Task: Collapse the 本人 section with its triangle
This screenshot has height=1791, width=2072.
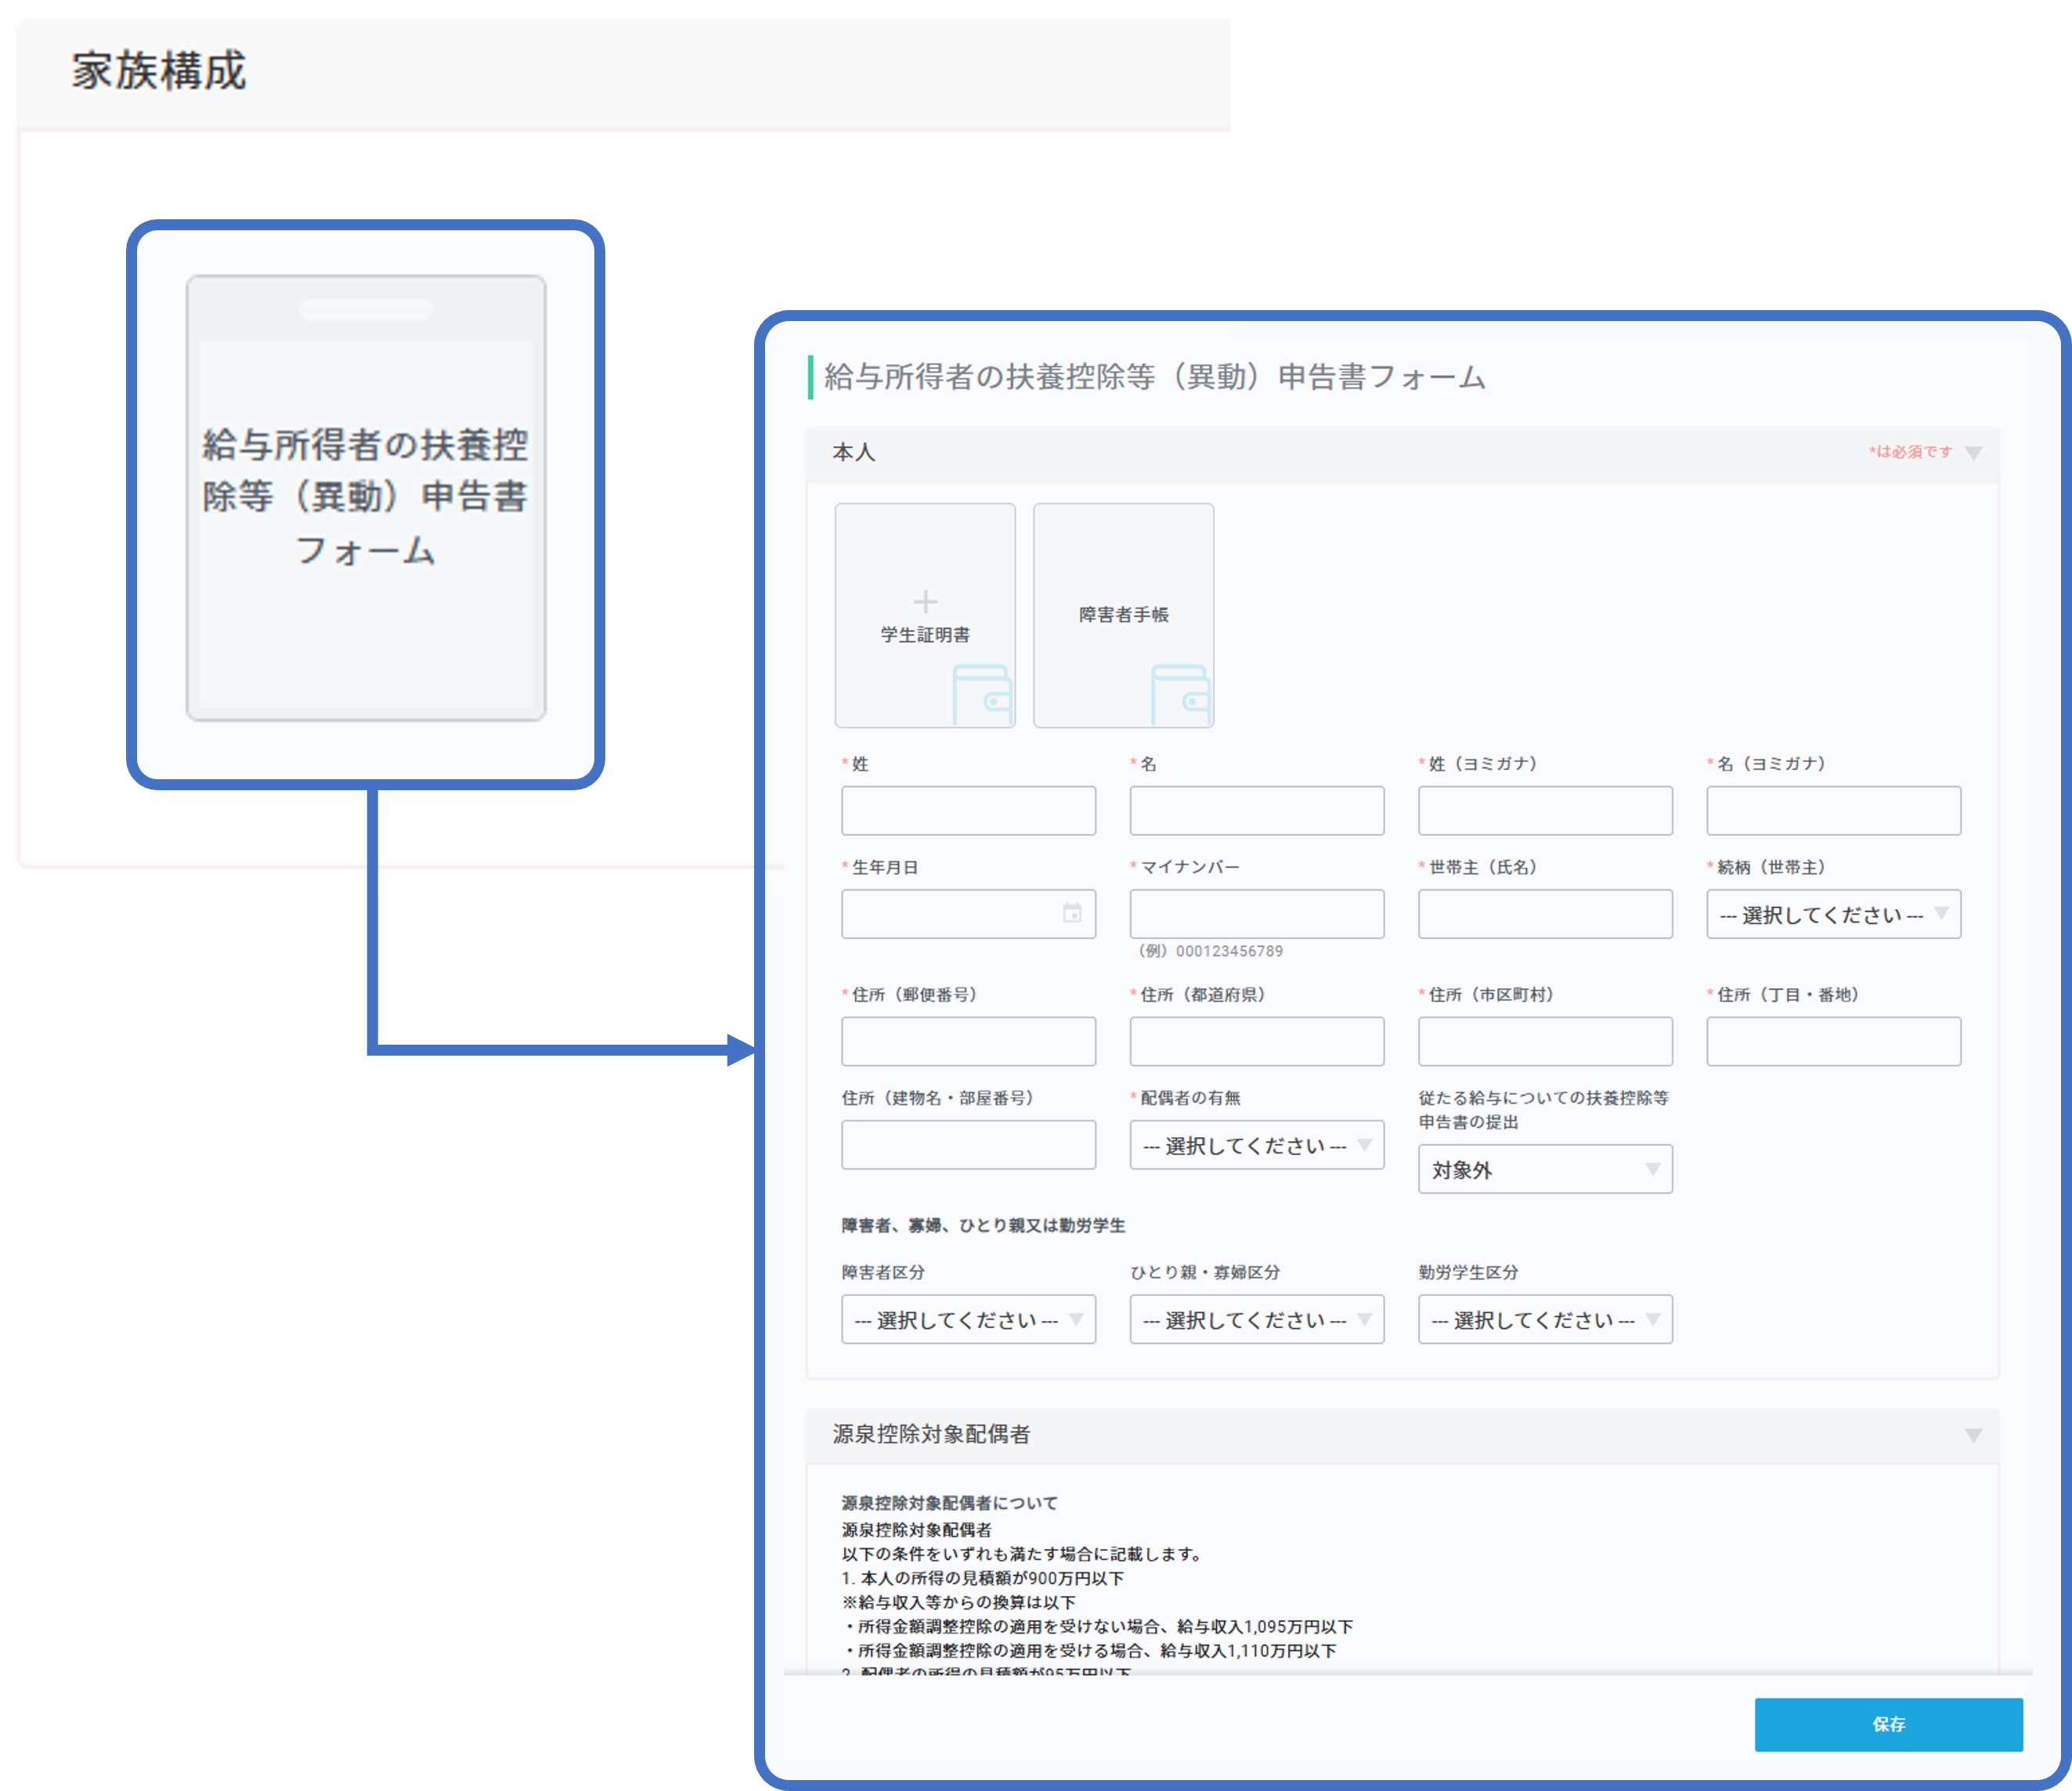Action: click(x=1973, y=453)
